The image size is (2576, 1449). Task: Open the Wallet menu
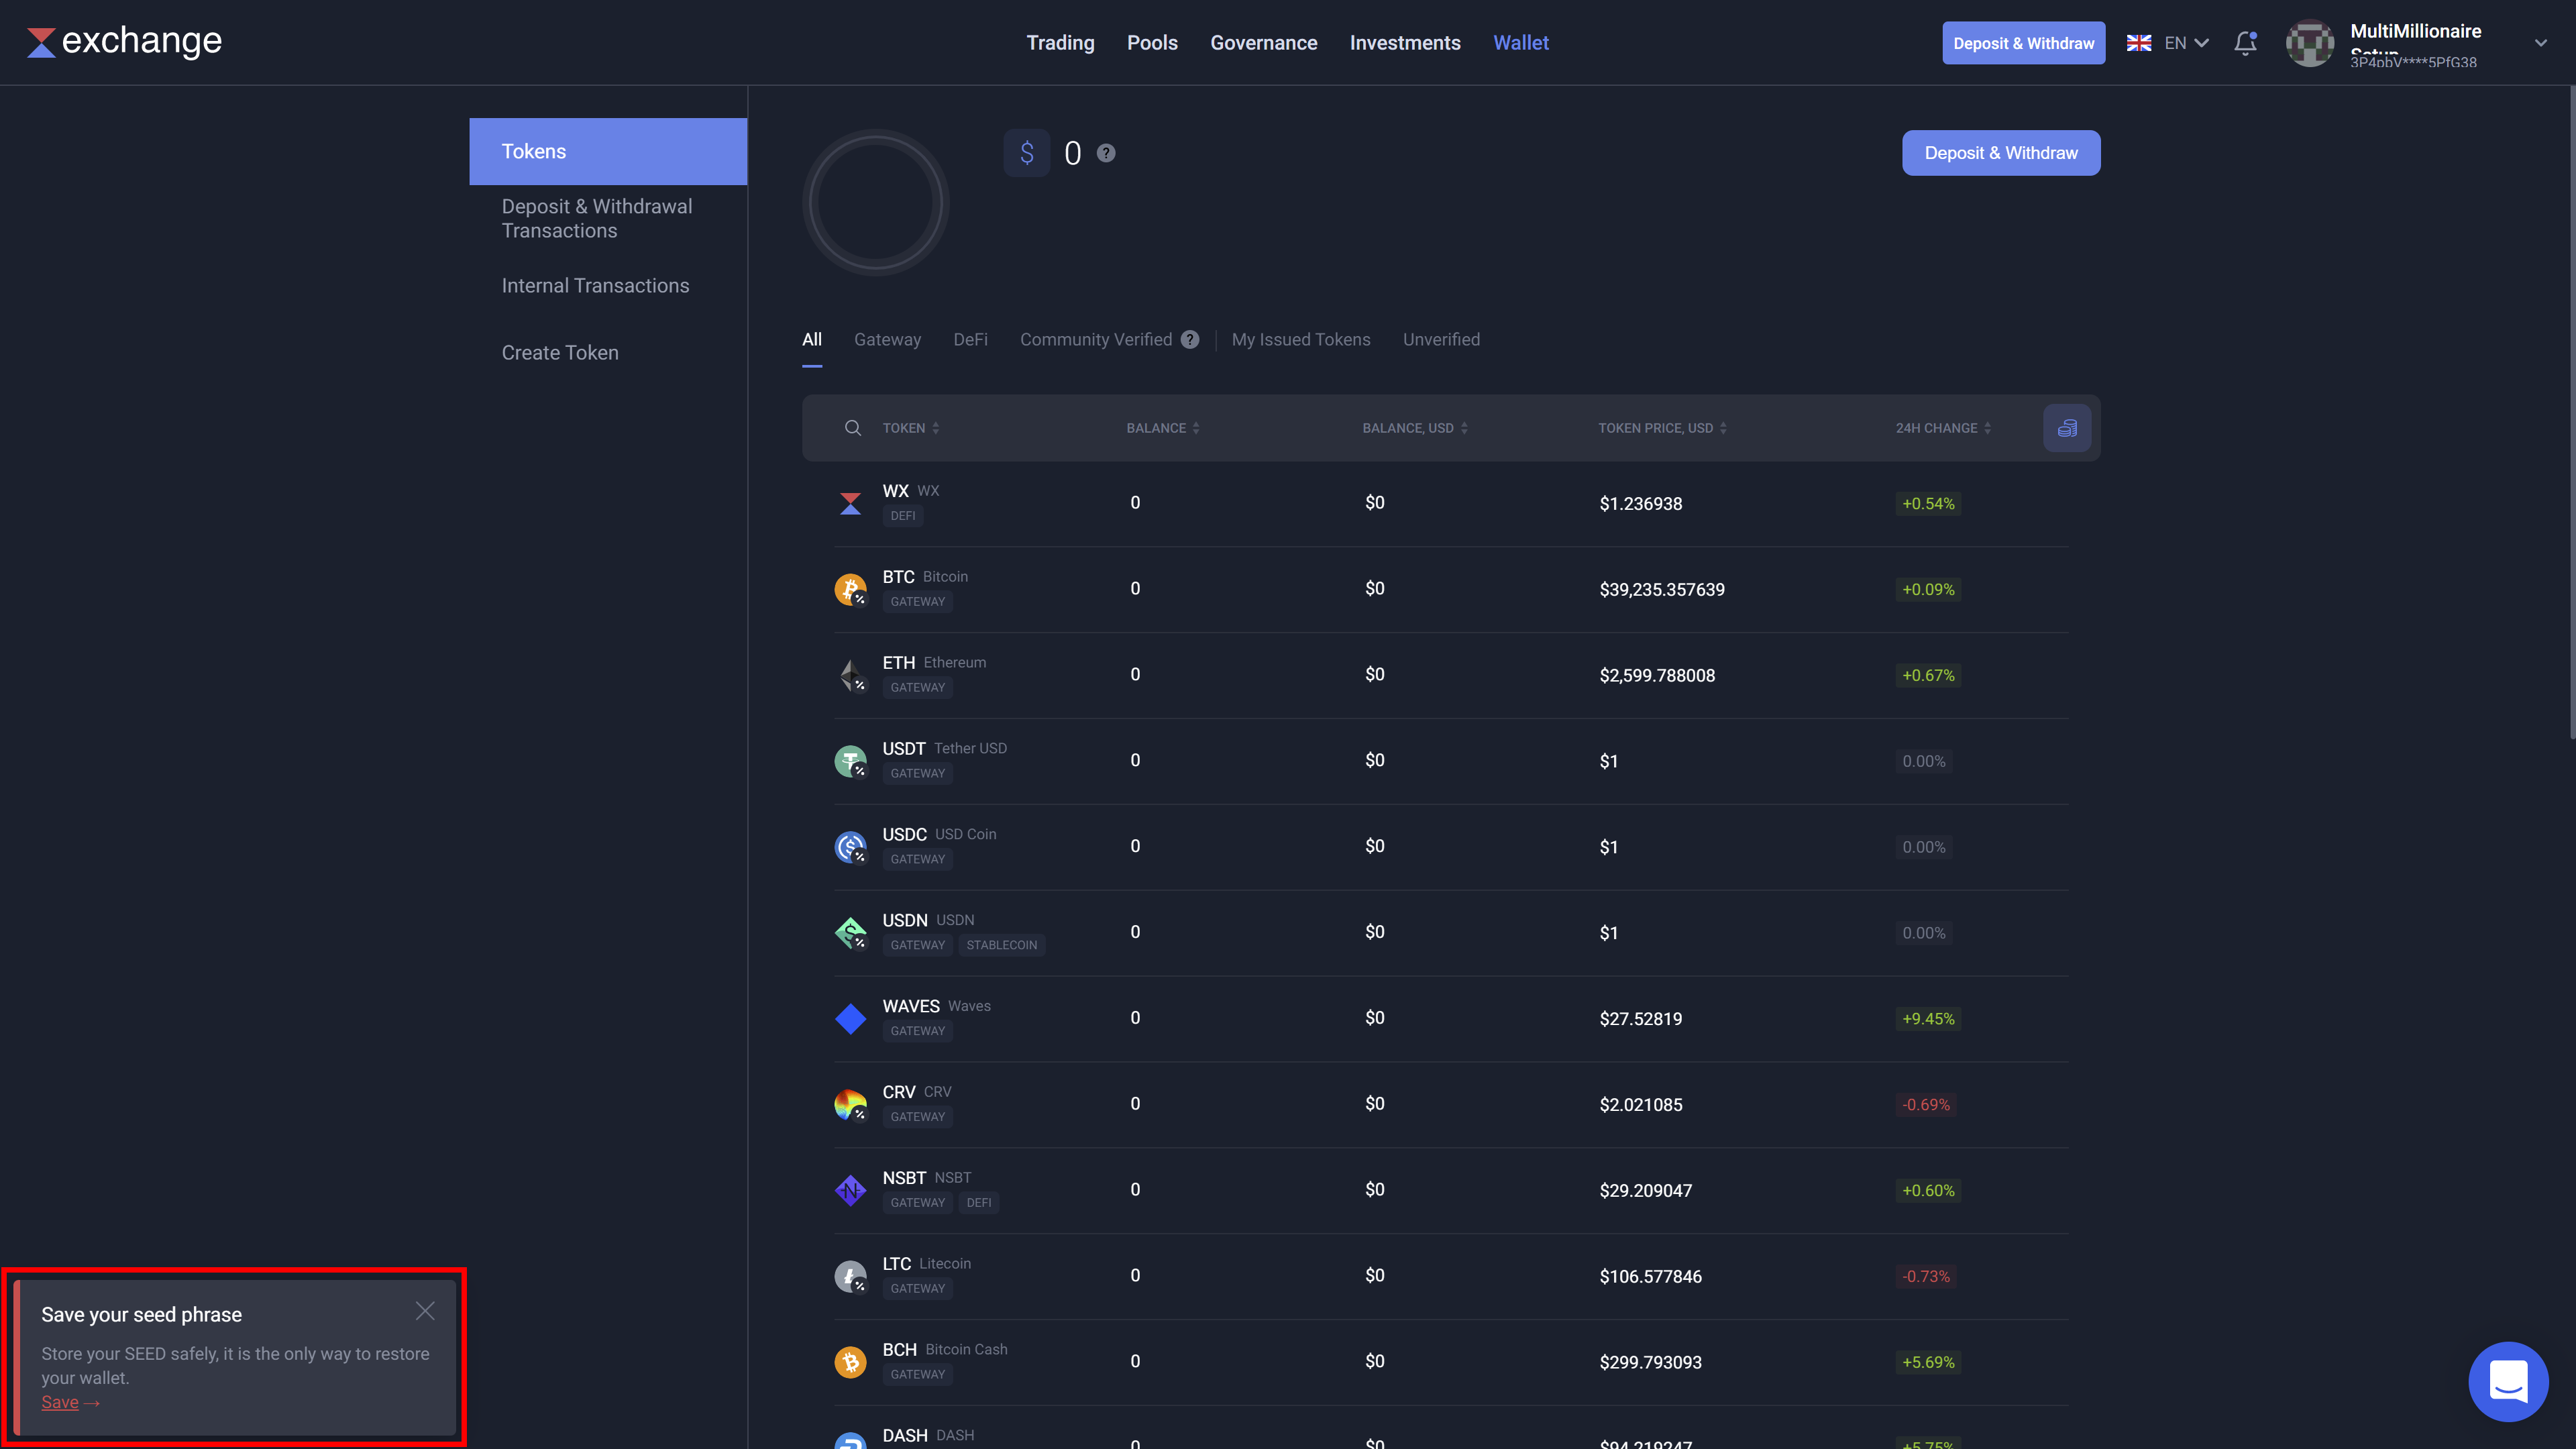coord(1521,43)
